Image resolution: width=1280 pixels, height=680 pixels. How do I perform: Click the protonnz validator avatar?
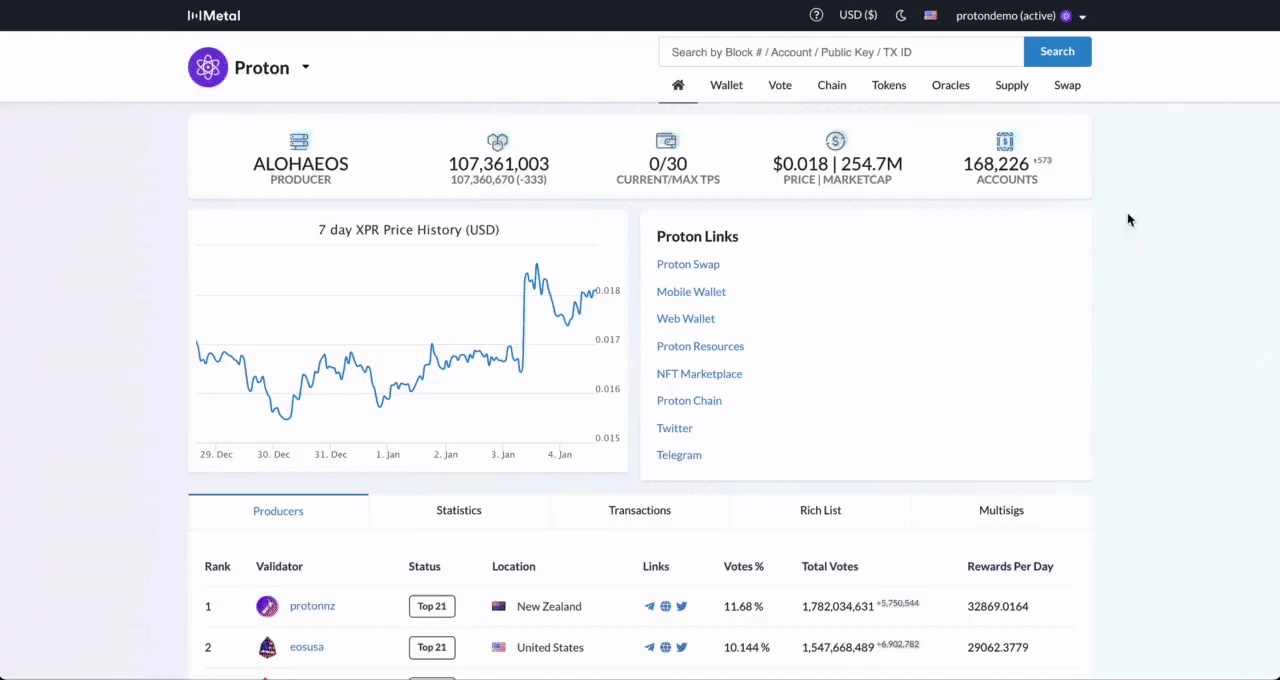point(267,606)
